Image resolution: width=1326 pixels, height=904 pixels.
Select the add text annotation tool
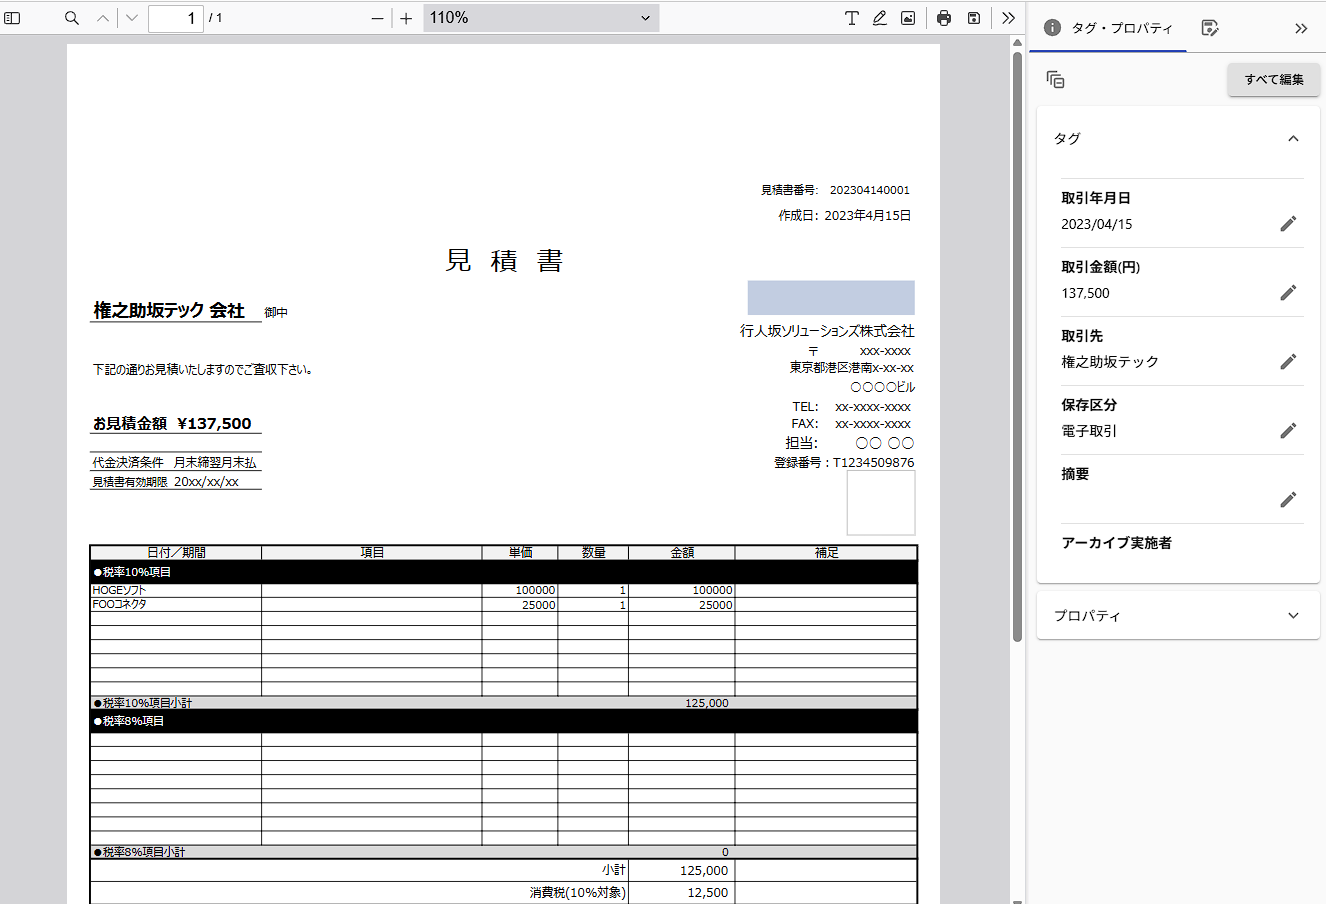(x=851, y=18)
